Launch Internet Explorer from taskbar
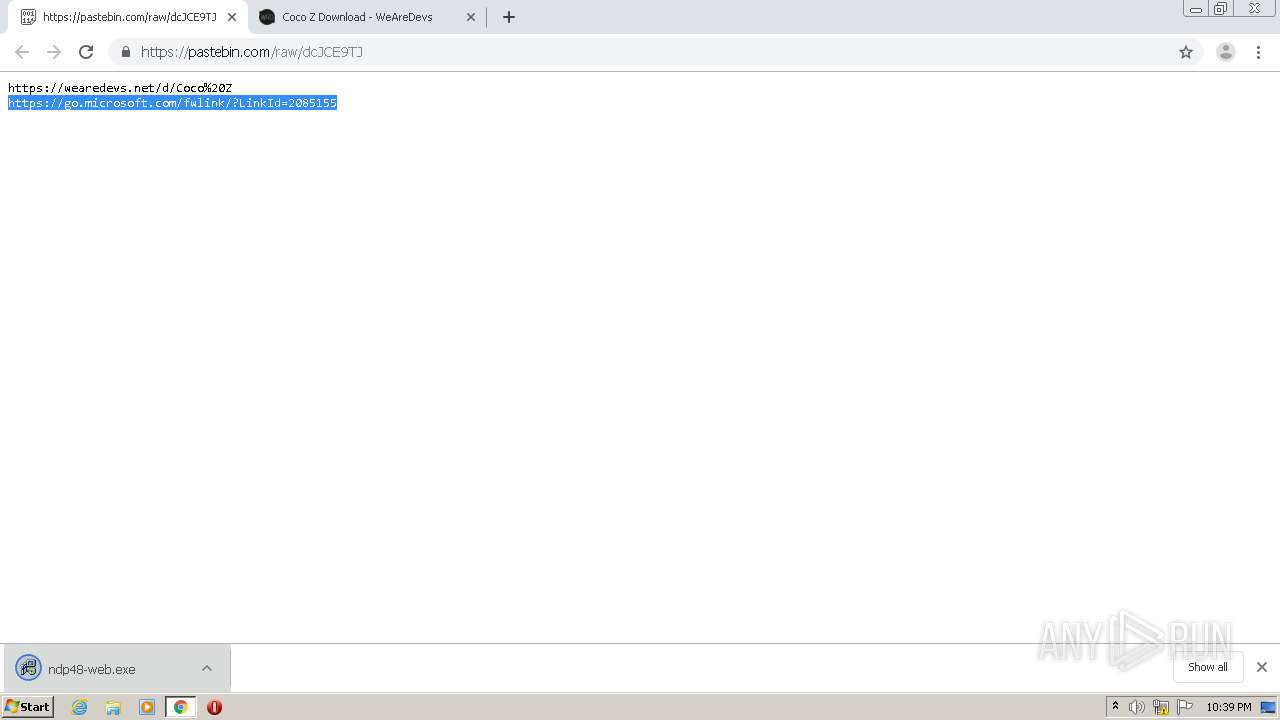The image size is (1280, 720). pyautogui.click(x=80, y=707)
